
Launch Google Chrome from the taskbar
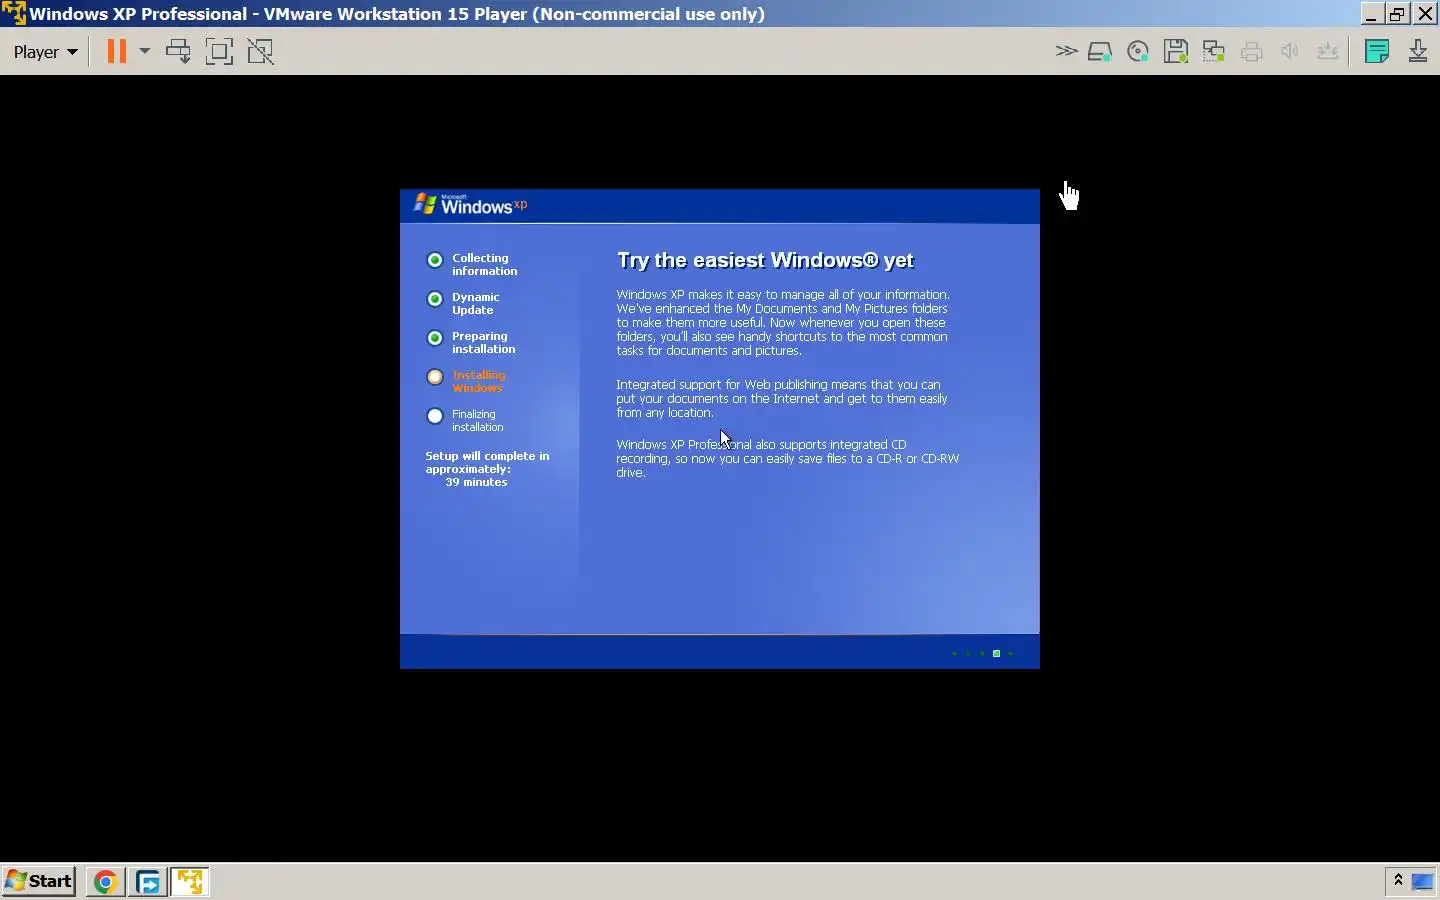(105, 881)
